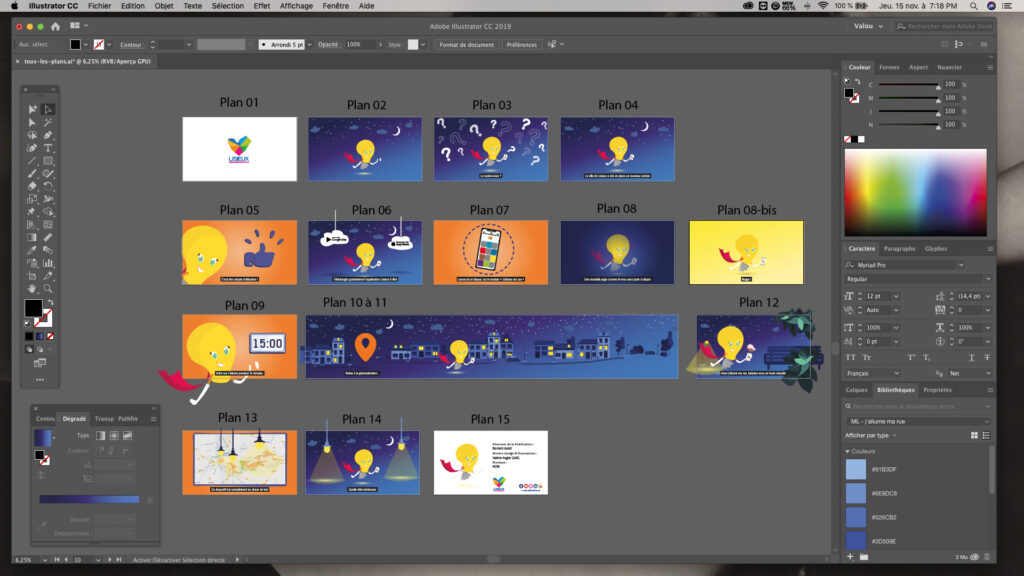The width and height of the screenshot is (1024, 576).
Task: Select the Hand tool
Action: [x=33, y=288]
